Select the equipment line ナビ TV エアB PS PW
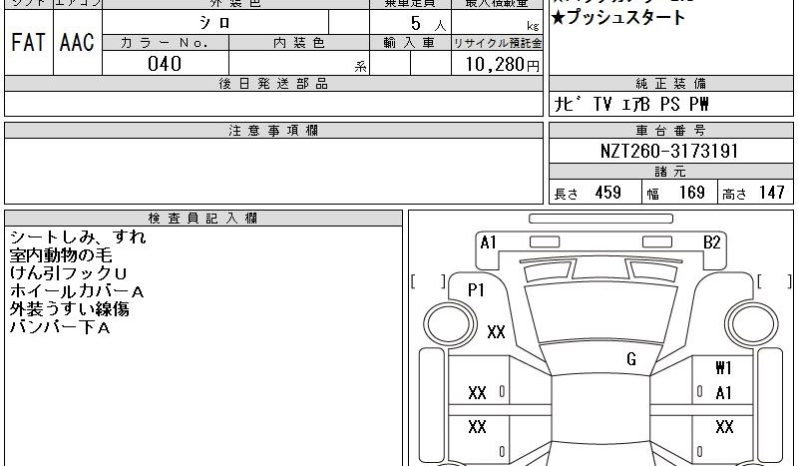Image resolution: width=798 pixels, height=466 pixels. [x=631, y=104]
